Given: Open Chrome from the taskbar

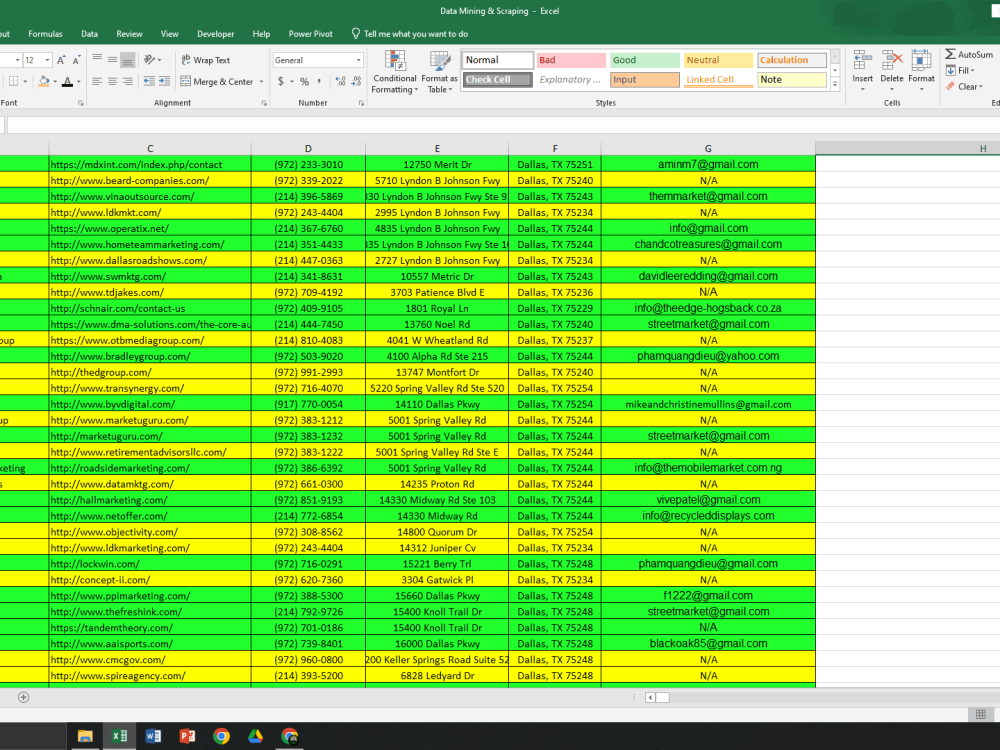Looking at the screenshot, I should [x=221, y=736].
